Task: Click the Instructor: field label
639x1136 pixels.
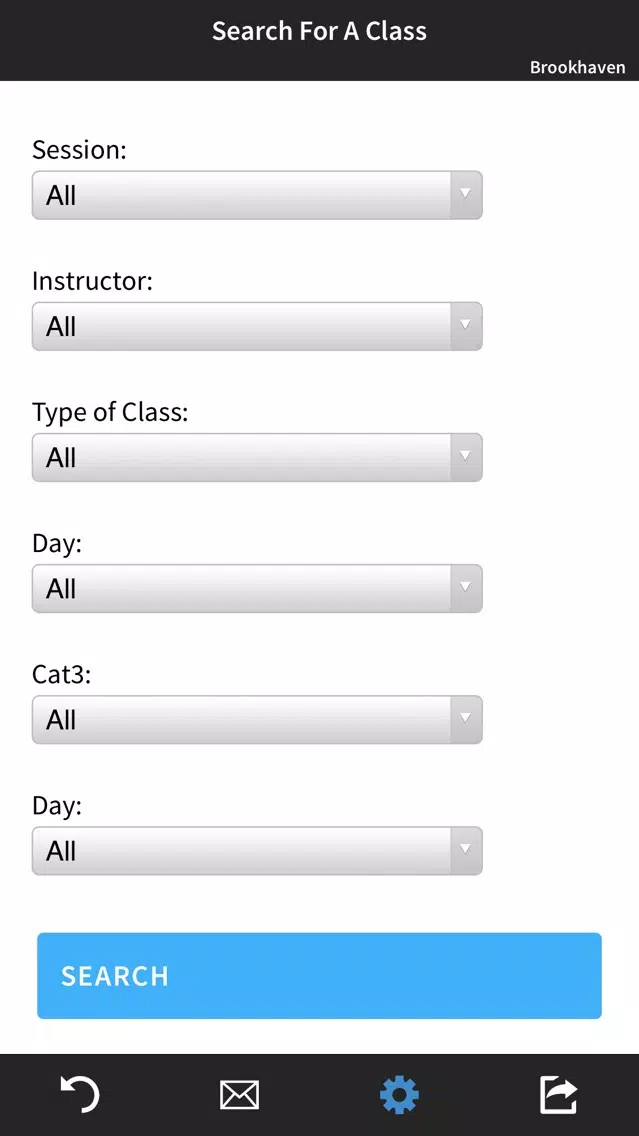Action: (93, 281)
